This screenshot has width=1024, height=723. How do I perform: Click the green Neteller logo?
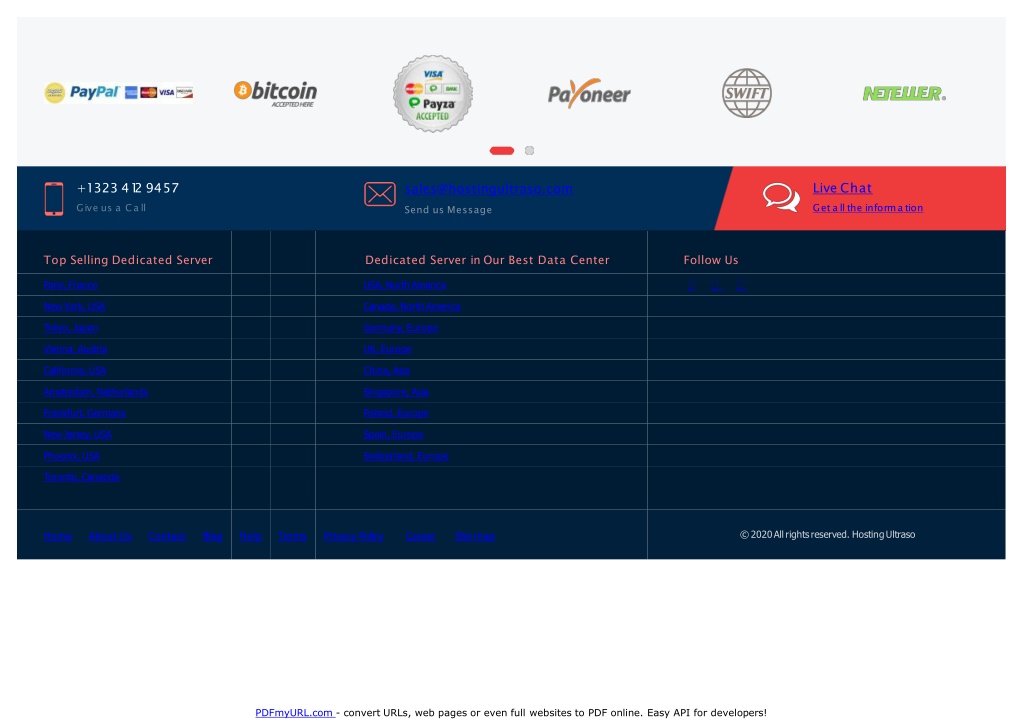904,93
